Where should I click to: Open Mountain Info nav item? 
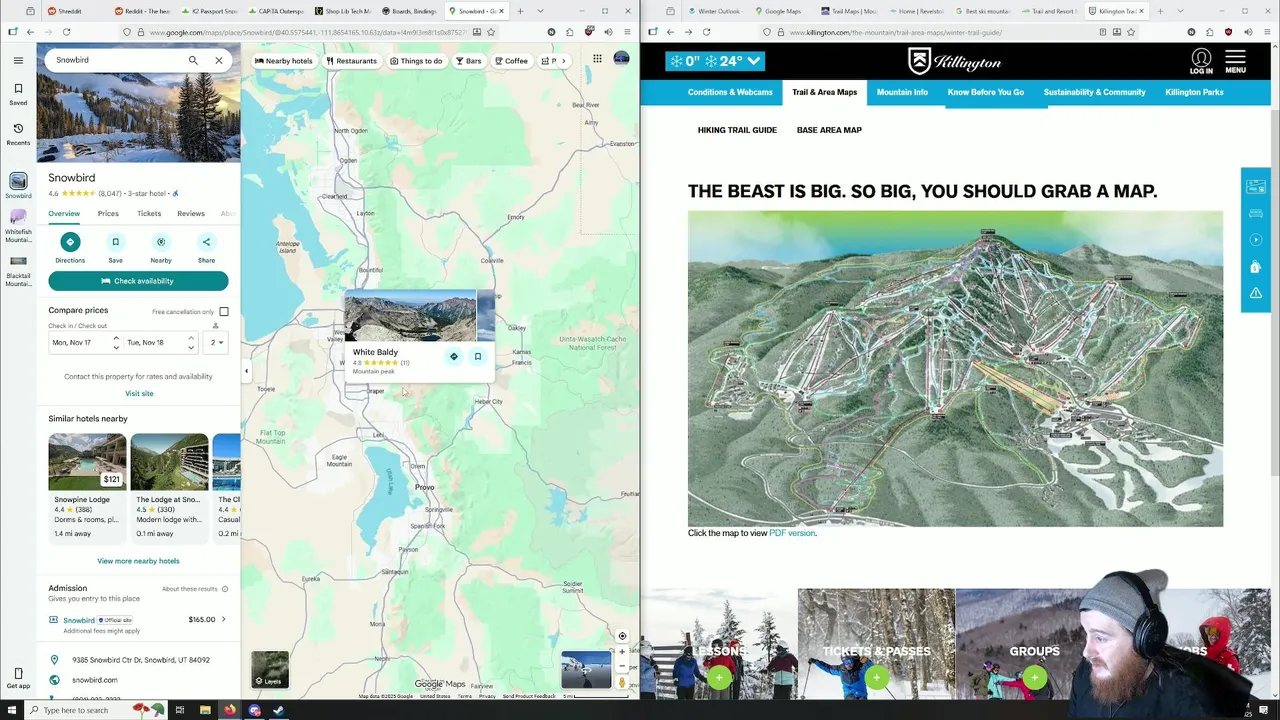[x=902, y=92]
